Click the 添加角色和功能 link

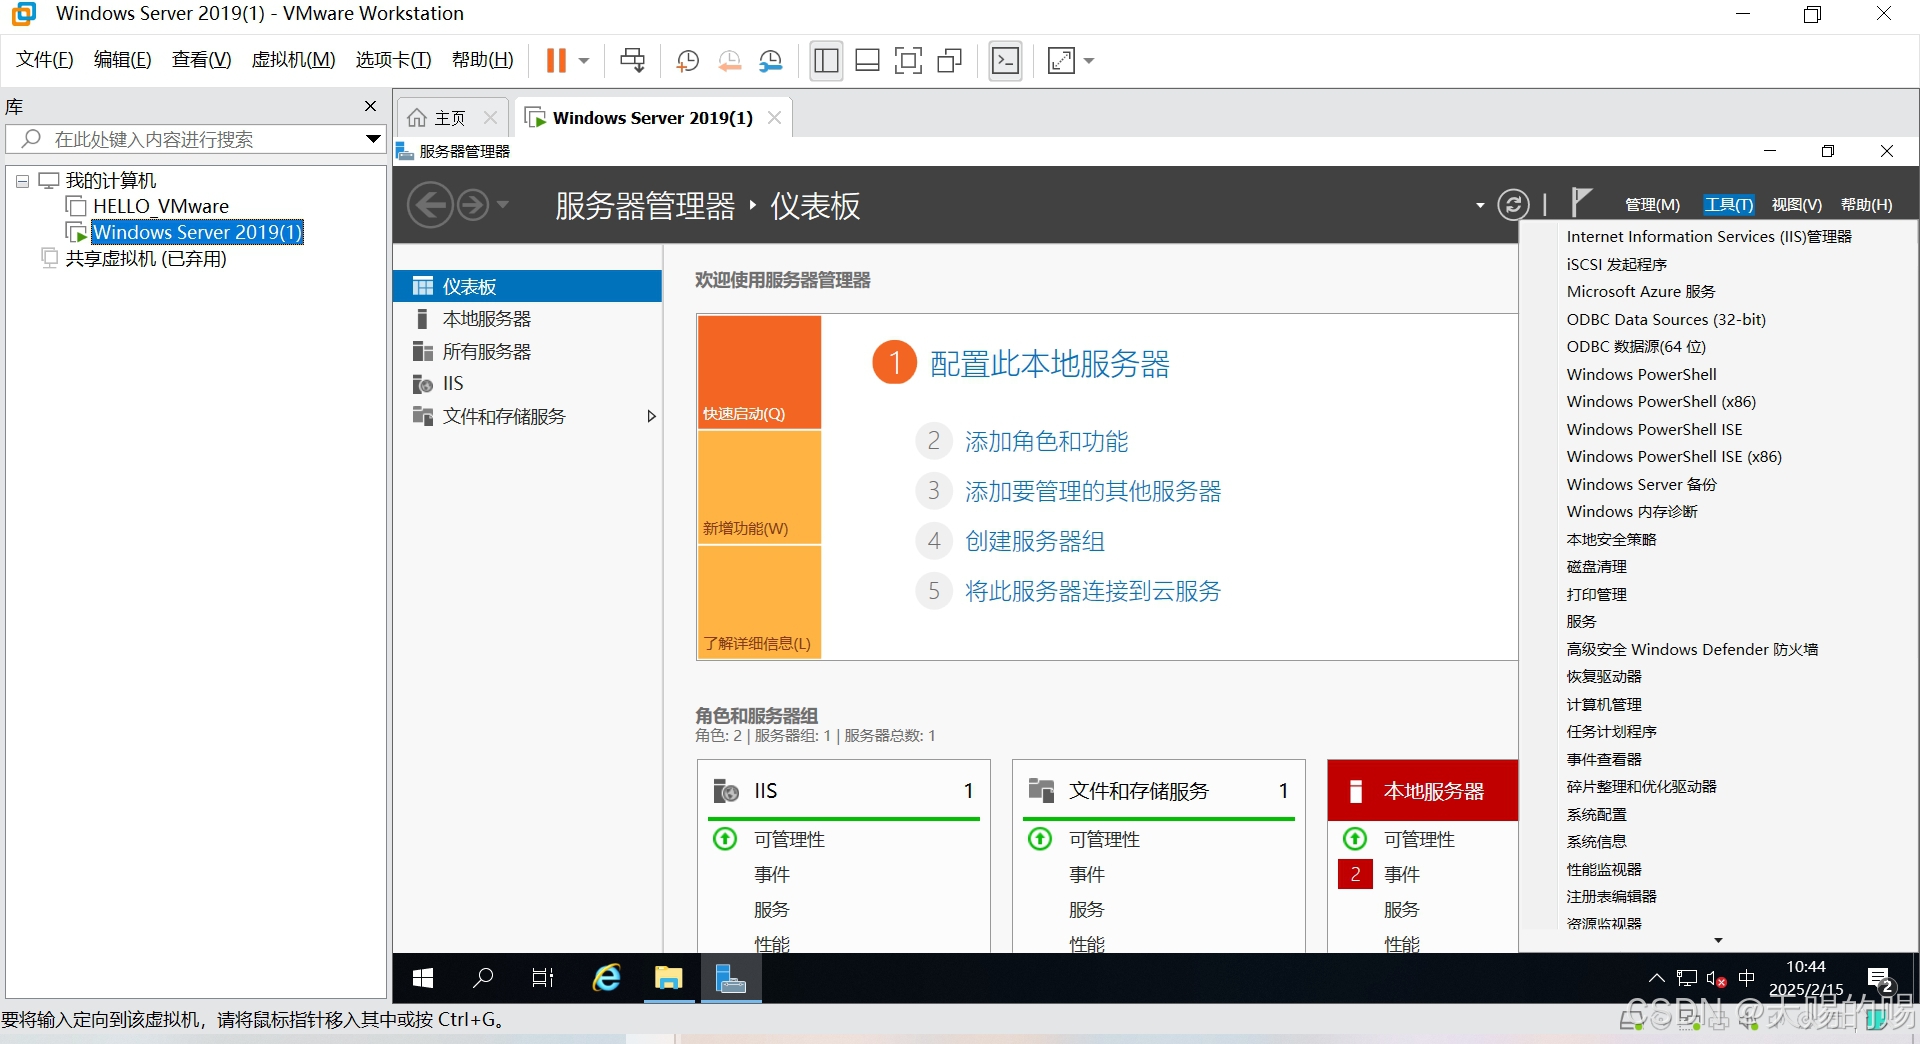coord(1046,441)
